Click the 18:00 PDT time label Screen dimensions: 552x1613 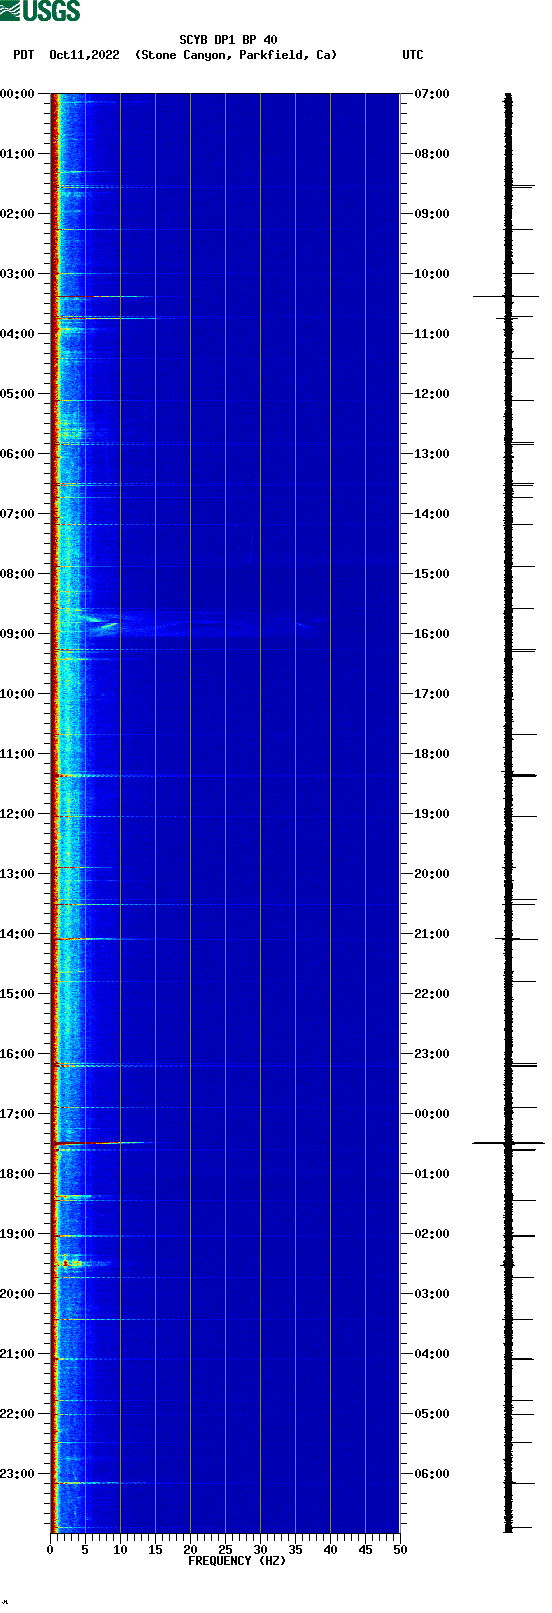coord(18,1174)
